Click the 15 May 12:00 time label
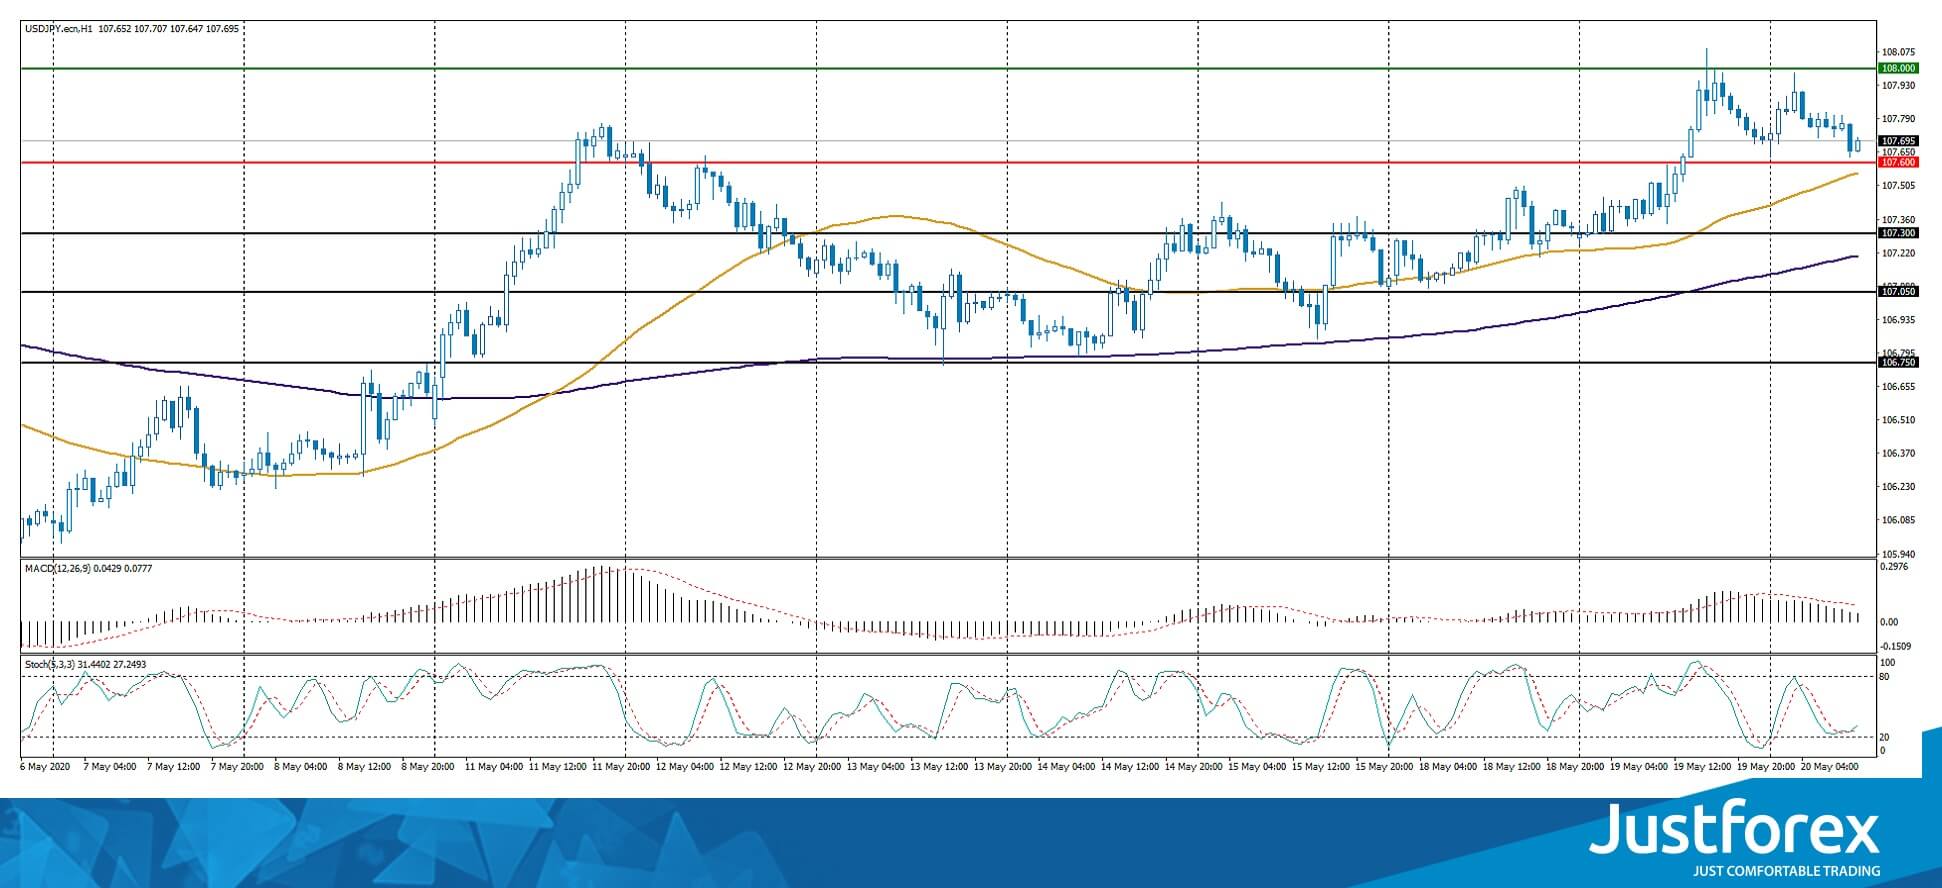Image resolution: width=1942 pixels, height=888 pixels. 1323,767
